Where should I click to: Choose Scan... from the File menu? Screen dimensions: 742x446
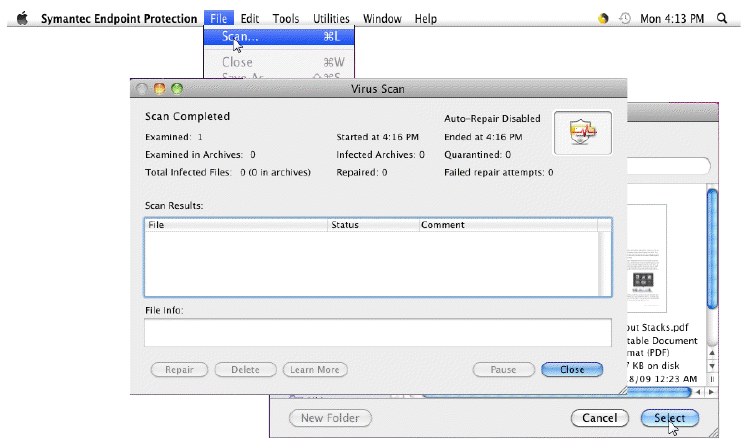279,36
